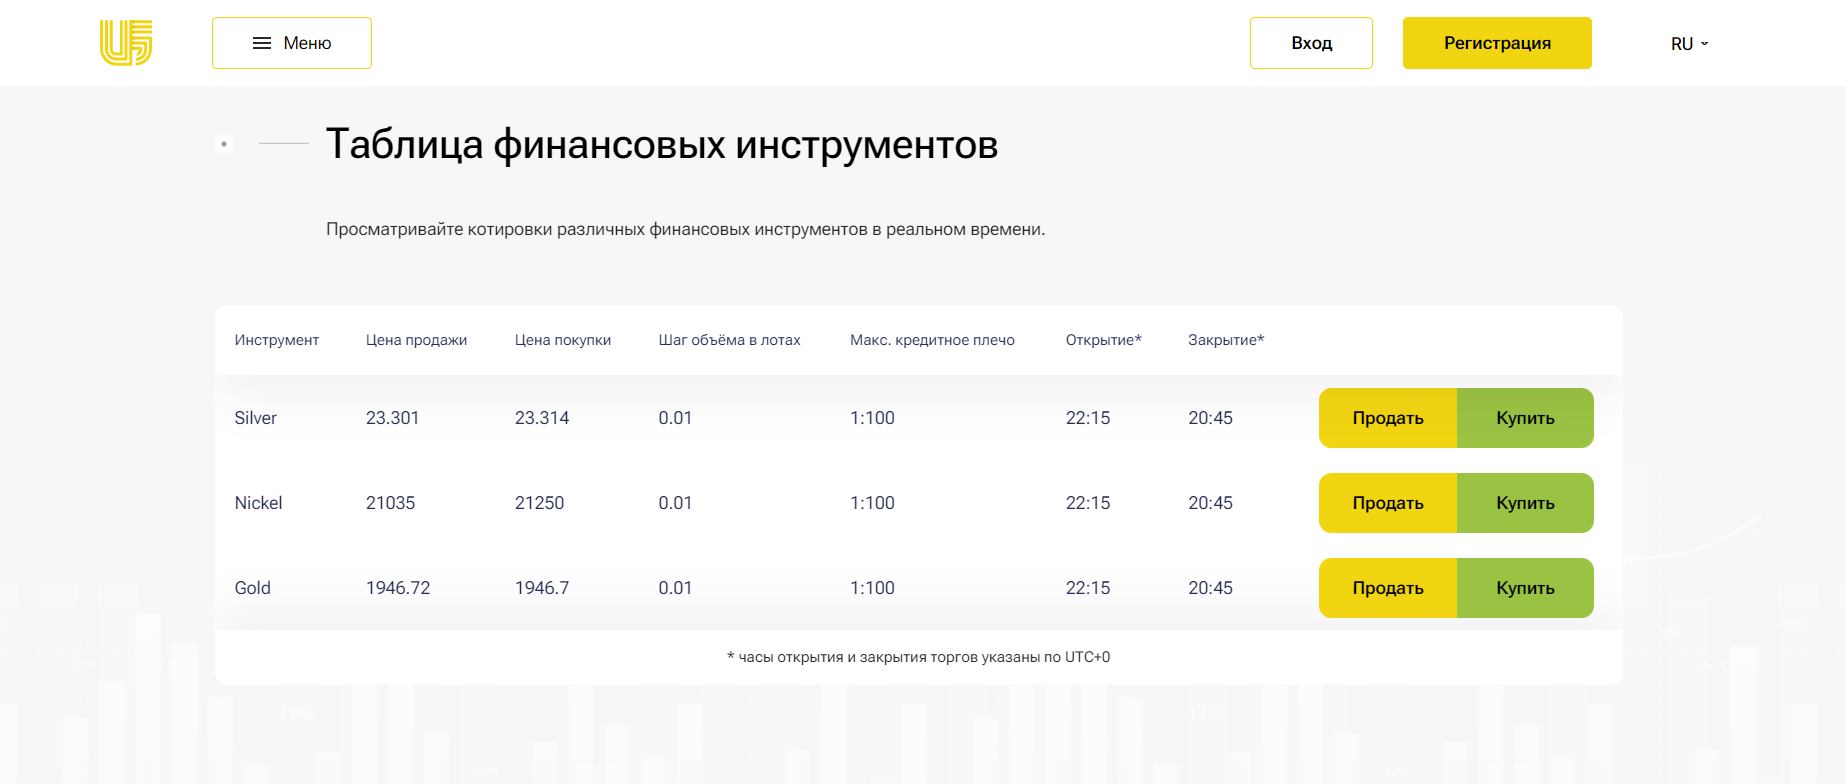Click the Макс. кредитное плечо header
Image resolution: width=1846 pixels, height=784 pixels.
[x=932, y=340]
